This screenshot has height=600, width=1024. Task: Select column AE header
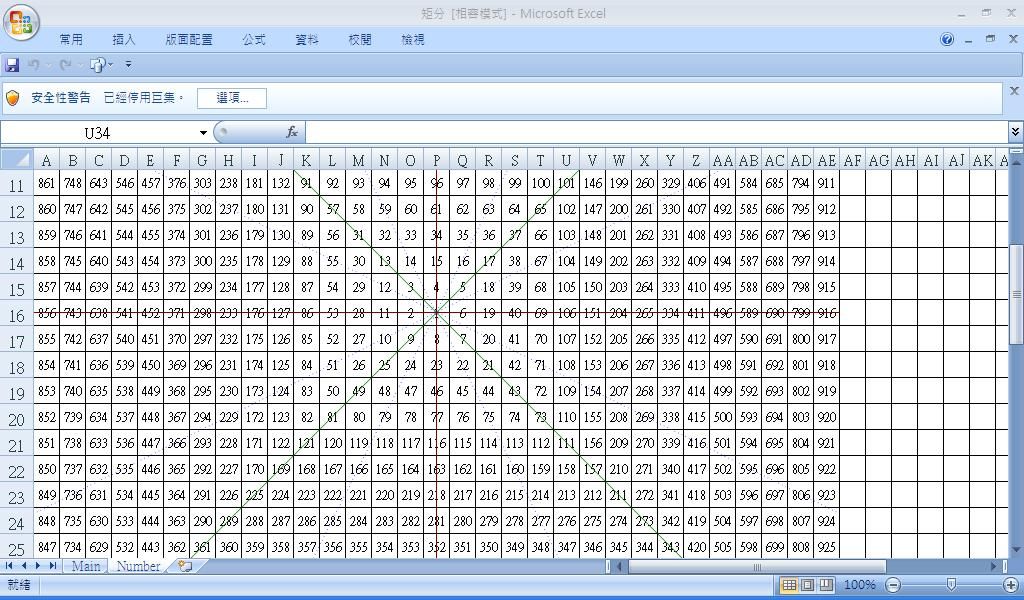826,161
